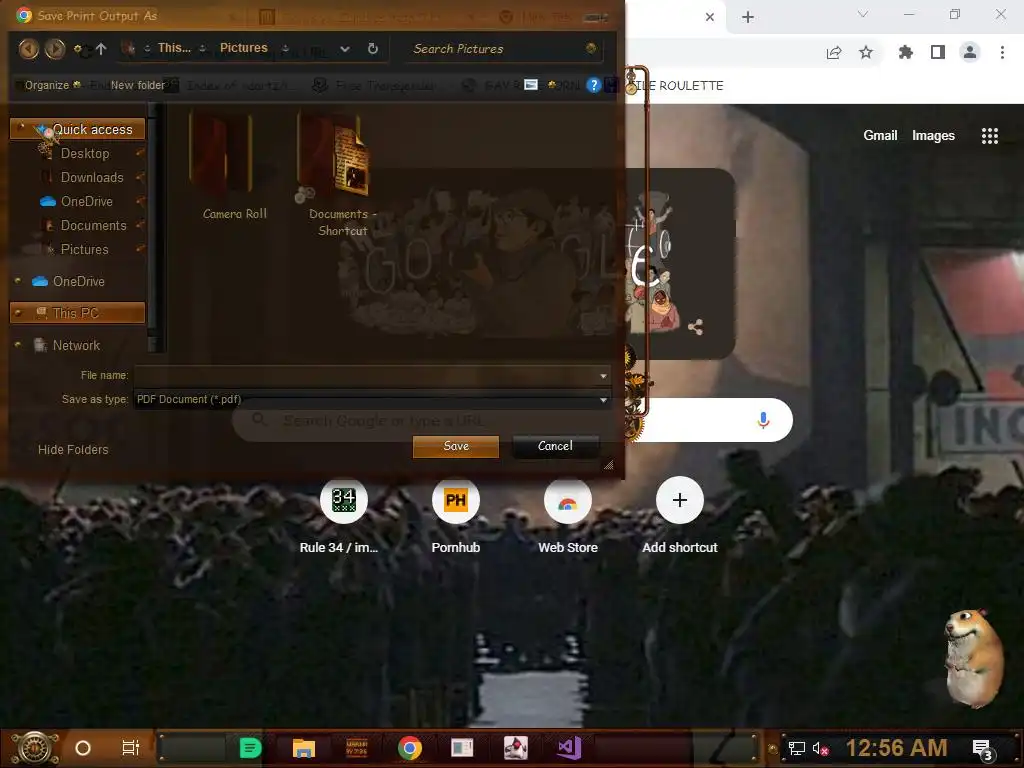Launch Spotify from the taskbar

click(x=250, y=748)
